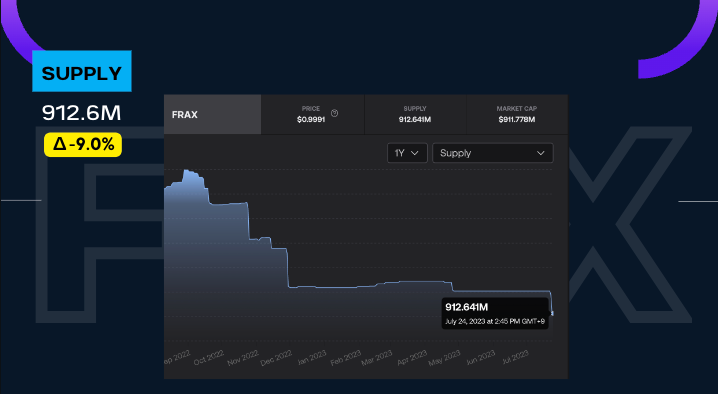Click the SUPPLY 912.641M header cell

coord(415,115)
